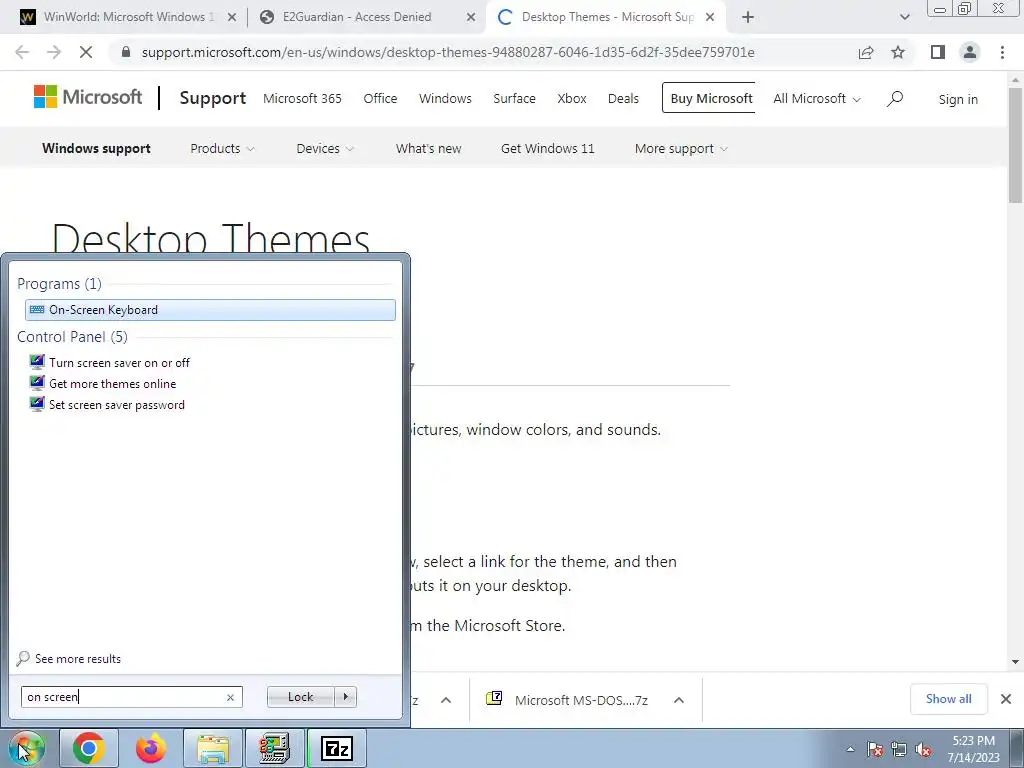This screenshot has height=768, width=1024.
Task: Expand Microsoft MS-DOS download options
Action: point(679,700)
